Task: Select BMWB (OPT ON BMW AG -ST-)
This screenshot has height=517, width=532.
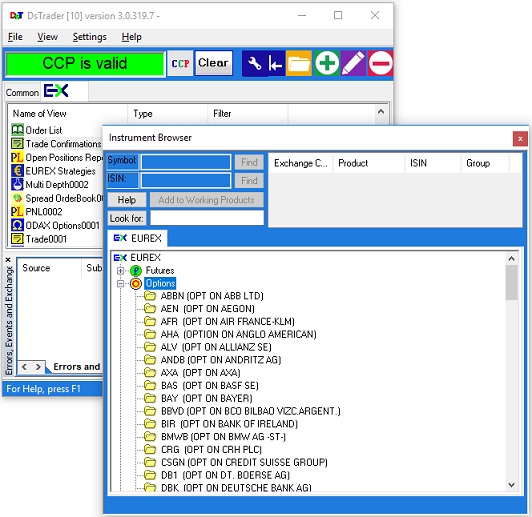Action: 223,437
